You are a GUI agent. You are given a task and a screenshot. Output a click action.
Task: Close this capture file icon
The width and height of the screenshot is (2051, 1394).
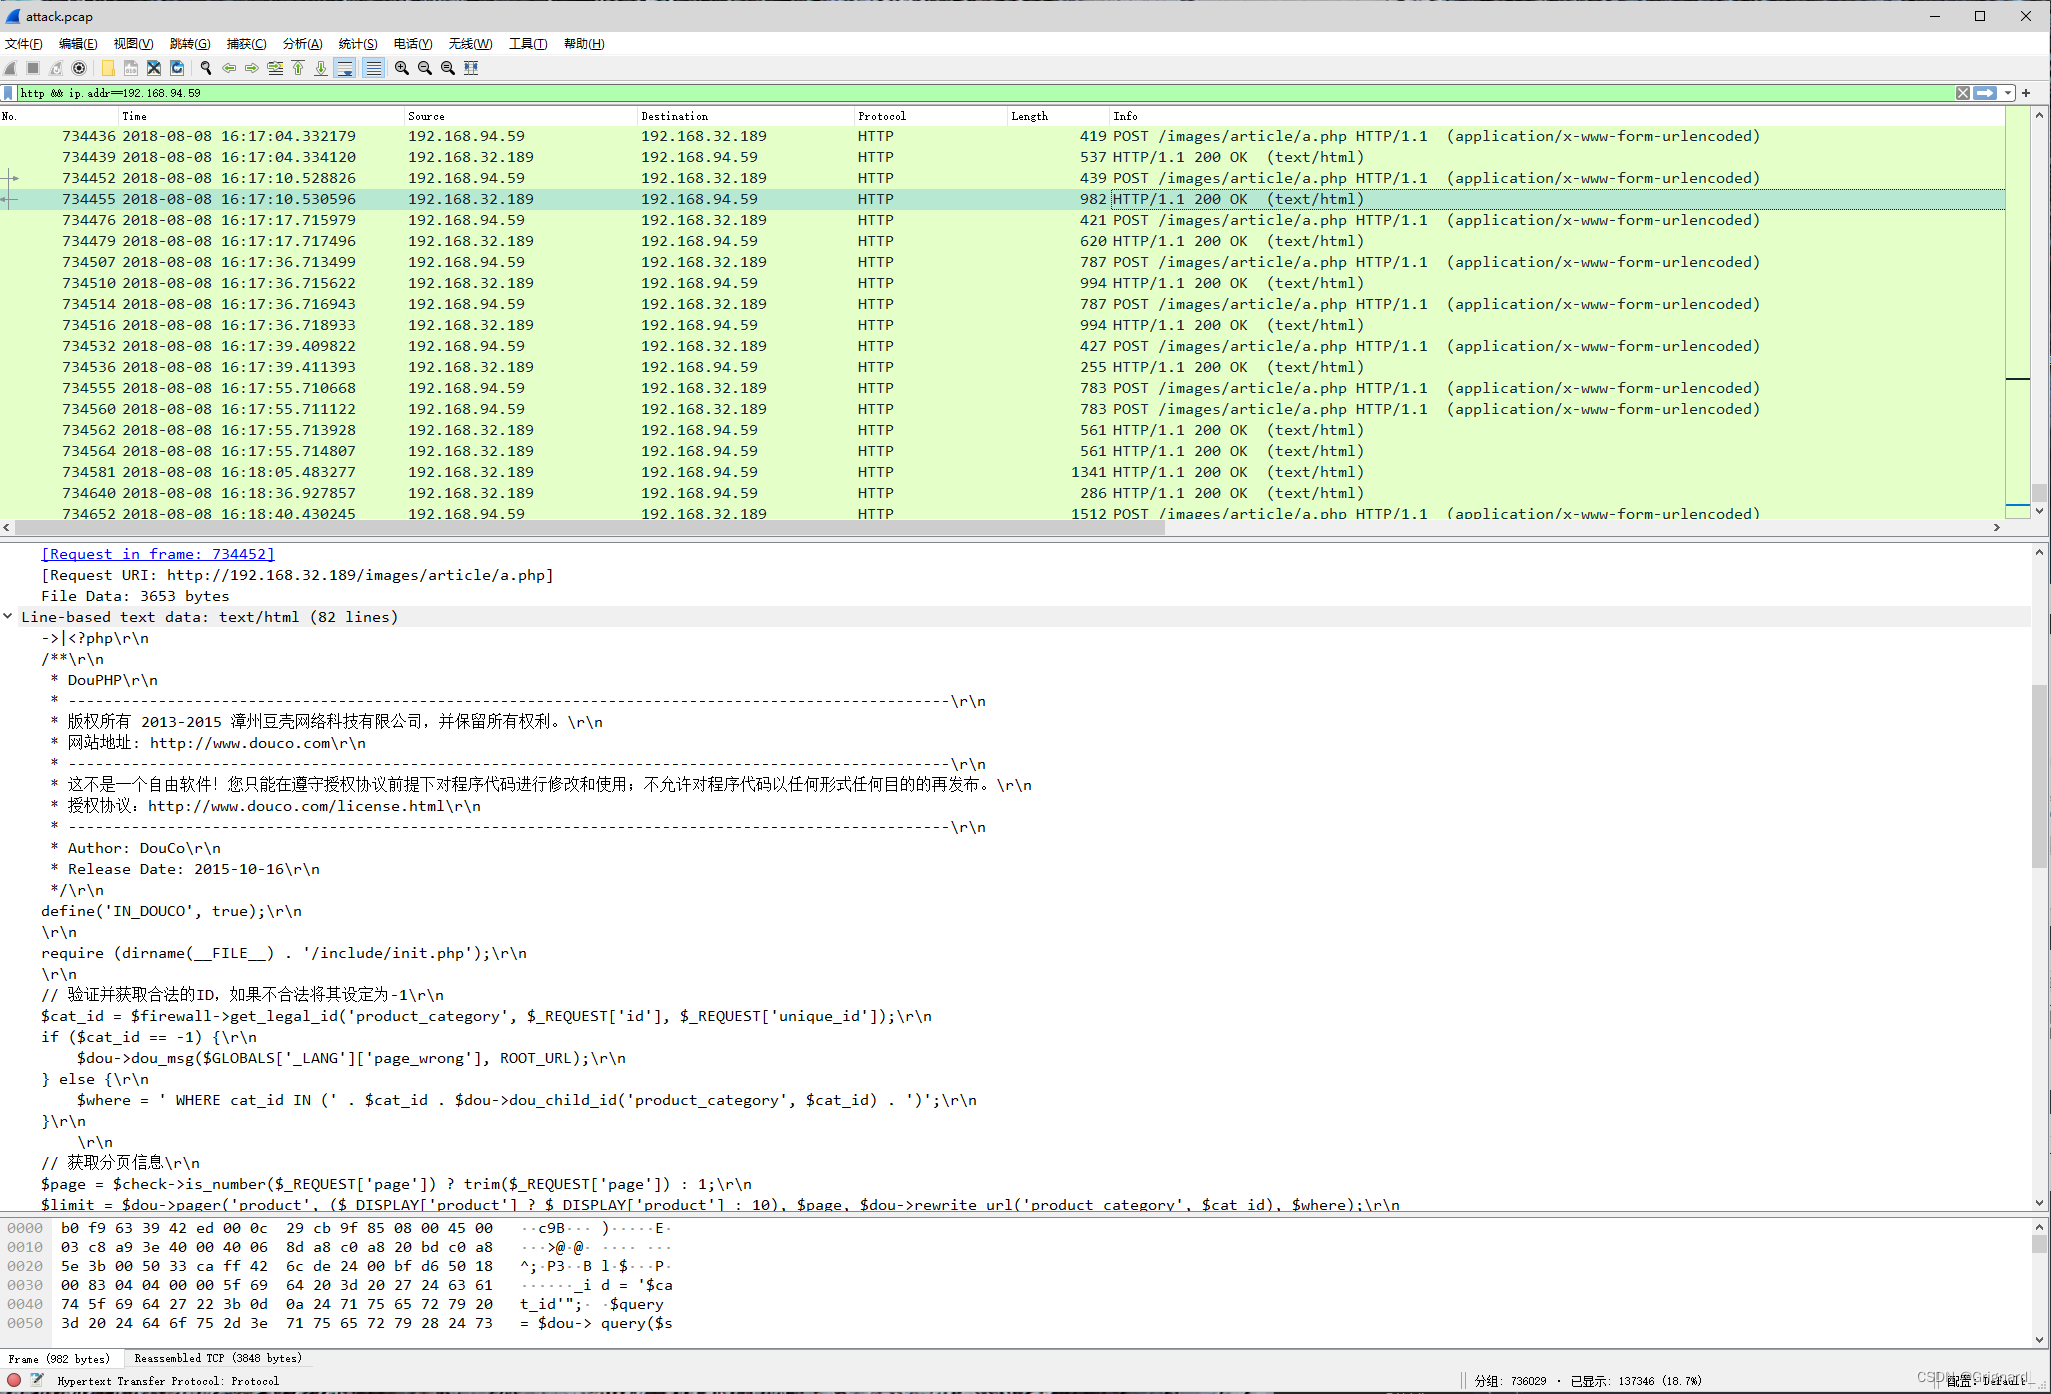154,68
